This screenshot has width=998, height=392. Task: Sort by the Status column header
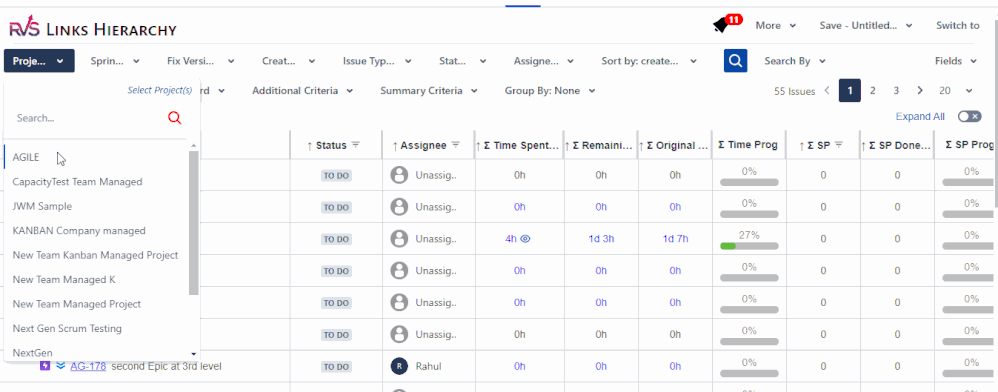[x=331, y=146]
